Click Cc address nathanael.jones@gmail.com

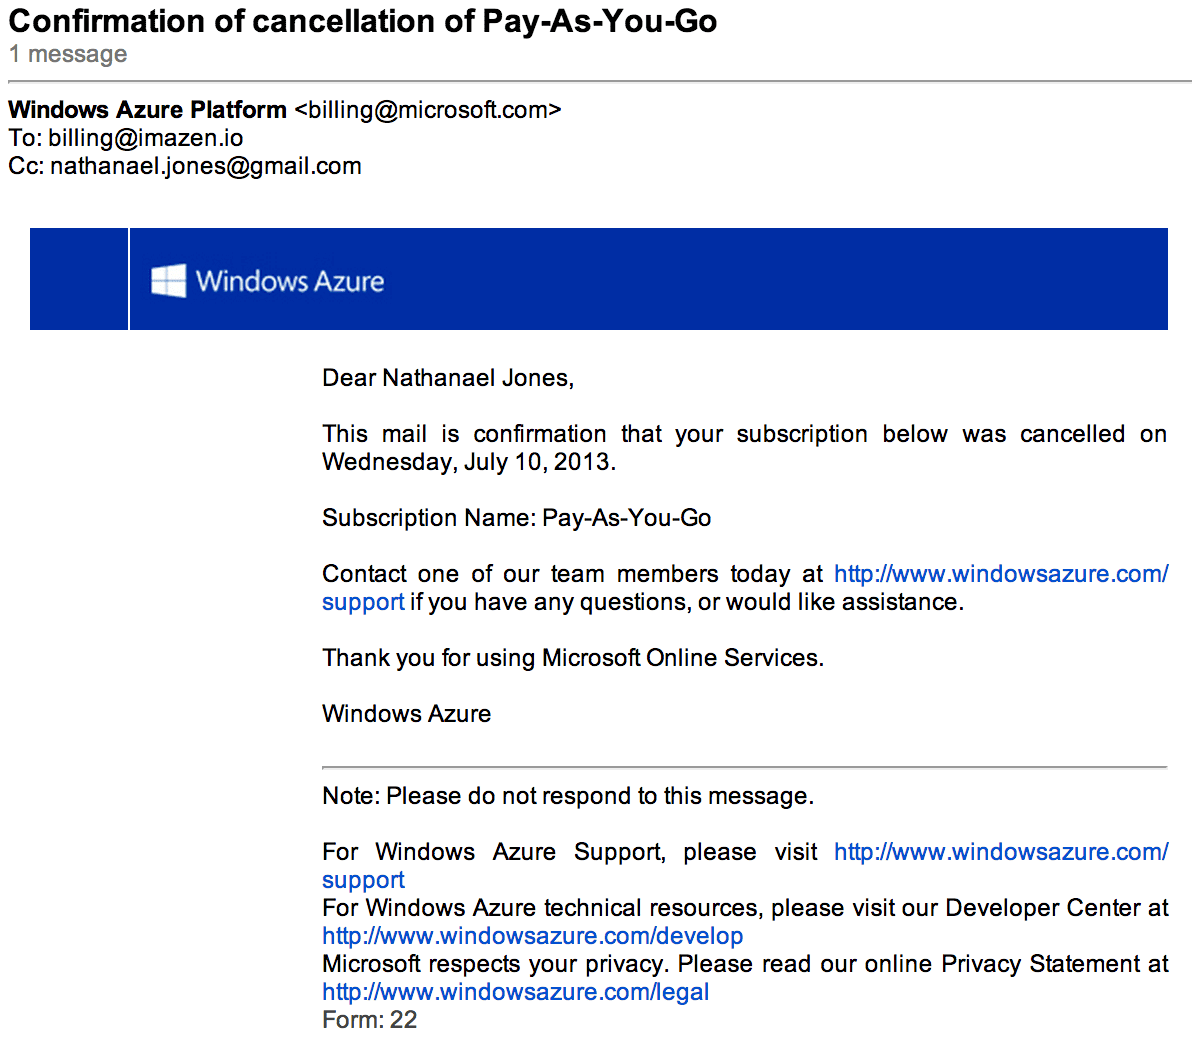point(206,166)
